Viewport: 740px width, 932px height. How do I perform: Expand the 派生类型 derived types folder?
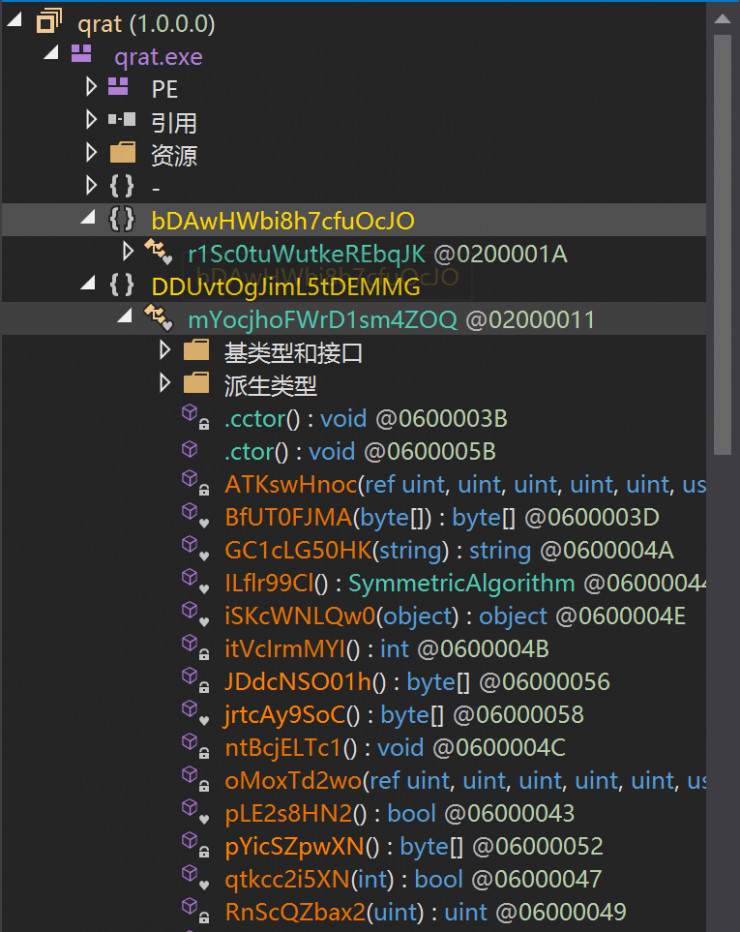pyautogui.click(x=165, y=385)
